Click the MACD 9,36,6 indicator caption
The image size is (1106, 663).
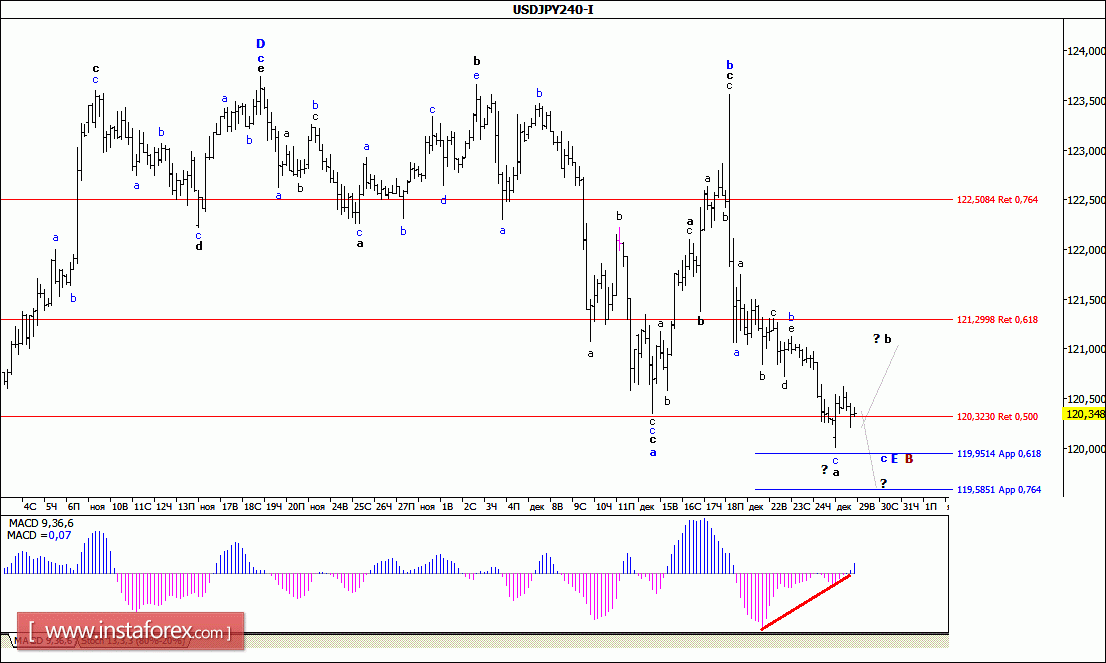point(41,523)
